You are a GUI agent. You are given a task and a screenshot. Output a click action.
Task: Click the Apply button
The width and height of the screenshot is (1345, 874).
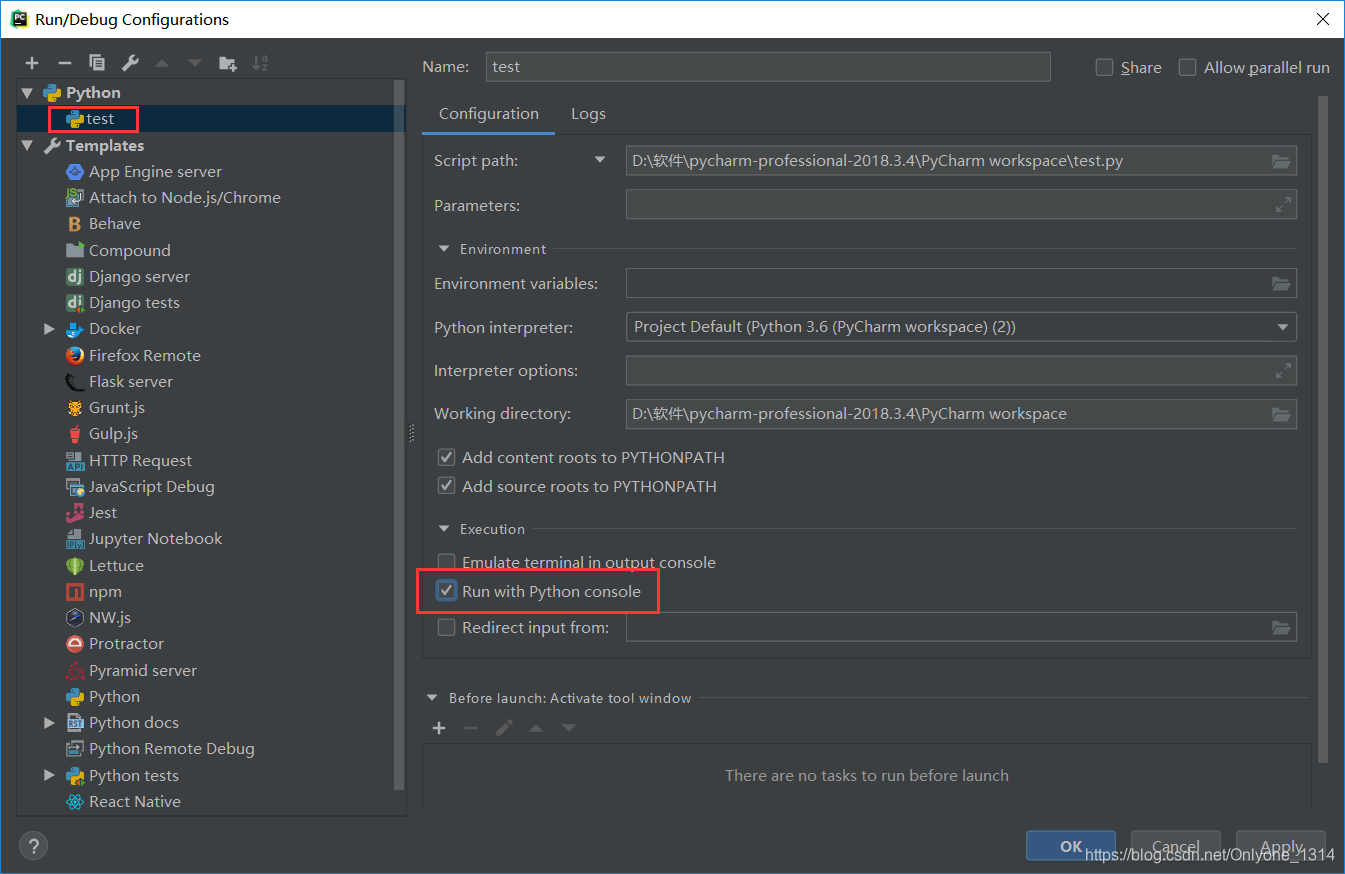[x=1281, y=846]
